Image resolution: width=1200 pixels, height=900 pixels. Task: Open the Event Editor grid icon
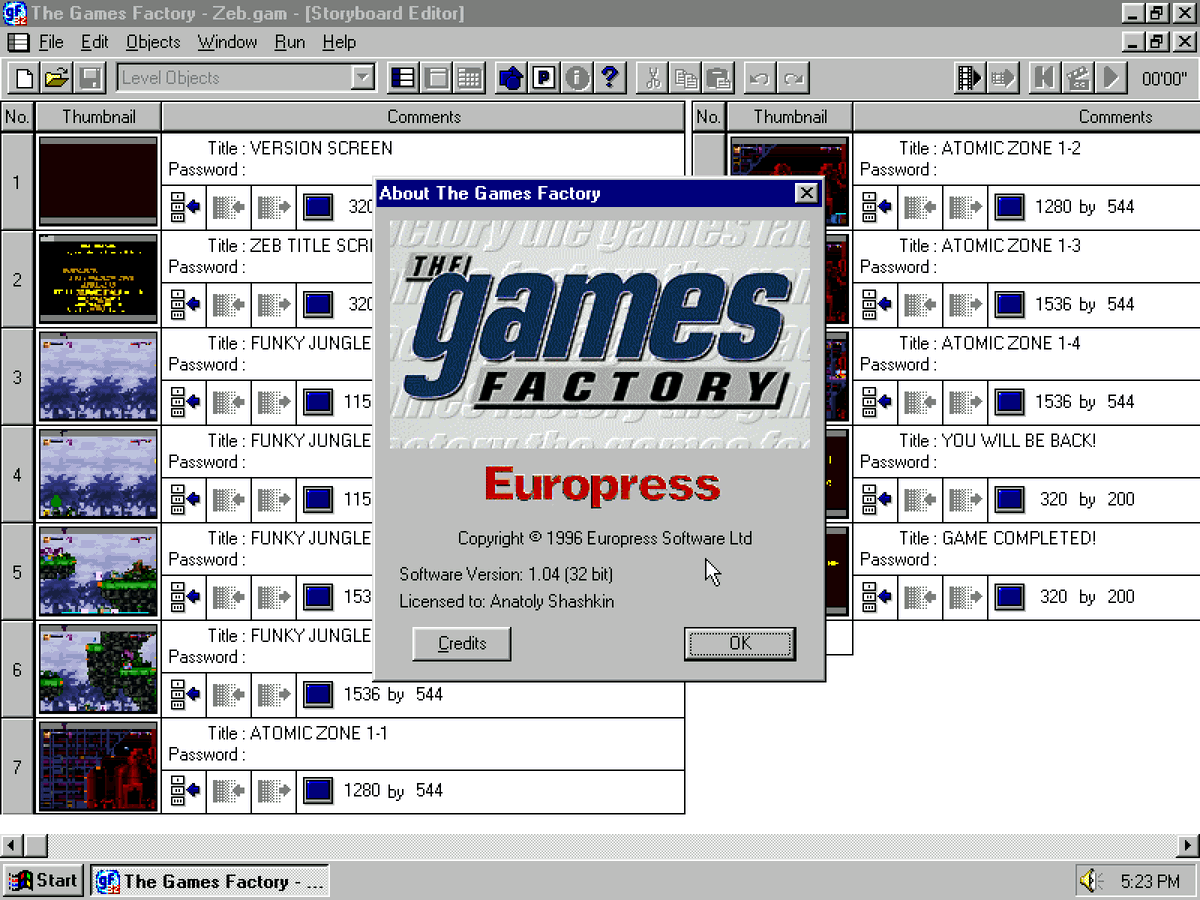[469, 78]
